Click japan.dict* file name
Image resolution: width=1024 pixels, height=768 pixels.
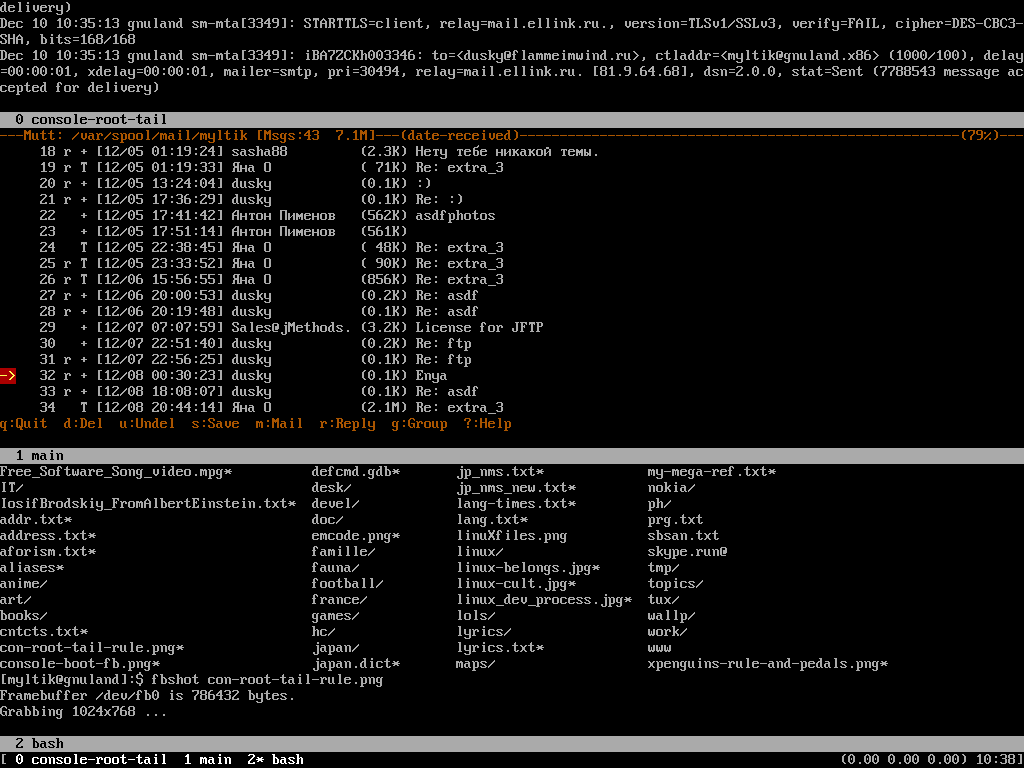[x=356, y=664]
